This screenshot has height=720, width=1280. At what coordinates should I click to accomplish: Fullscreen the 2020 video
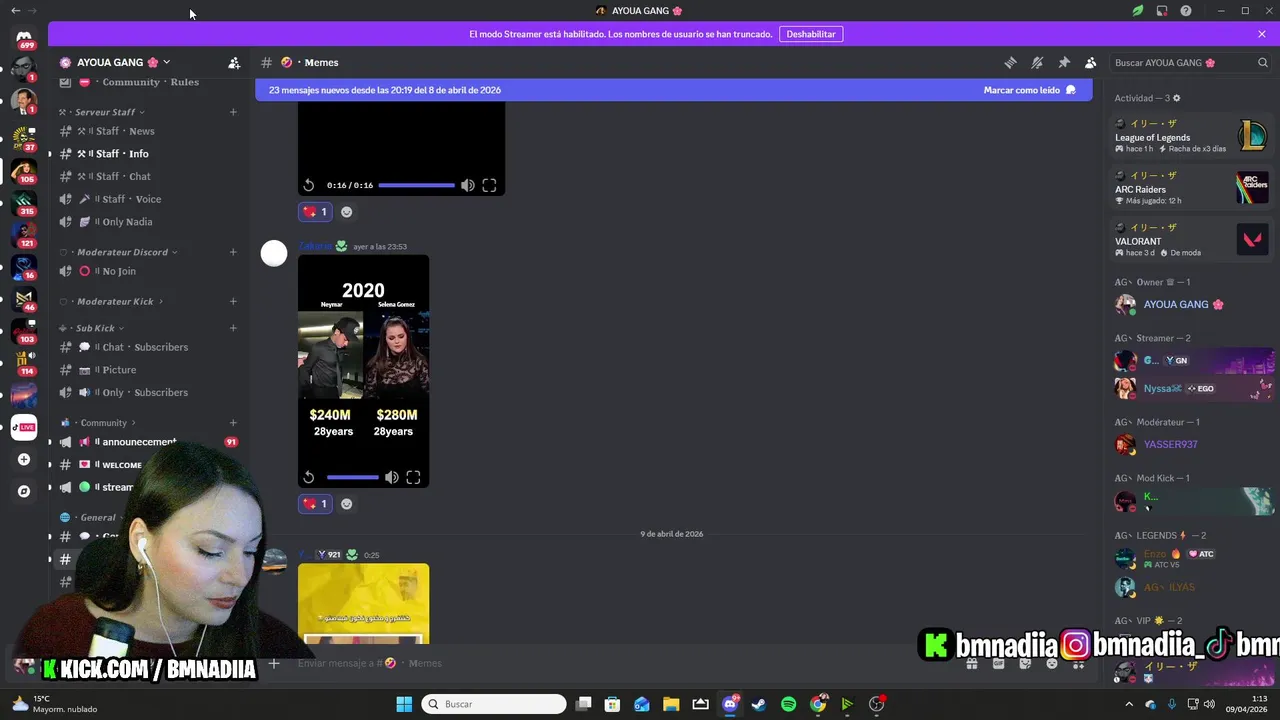[x=413, y=478]
